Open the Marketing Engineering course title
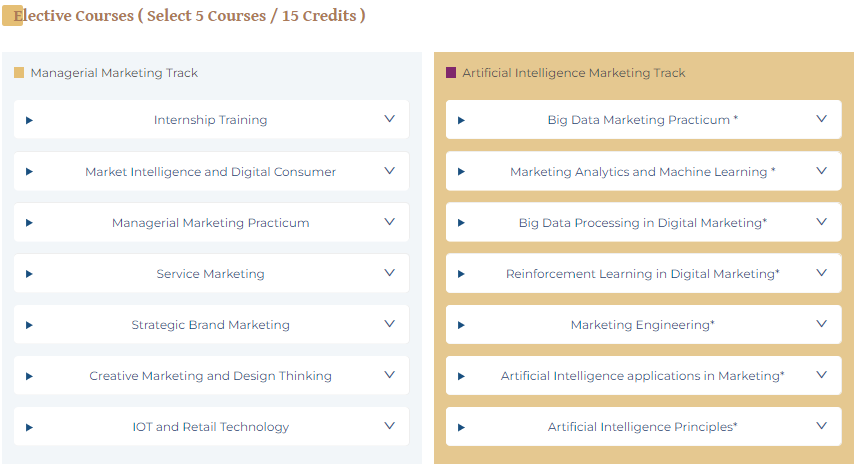 pyautogui.click(x=642, y=325)
